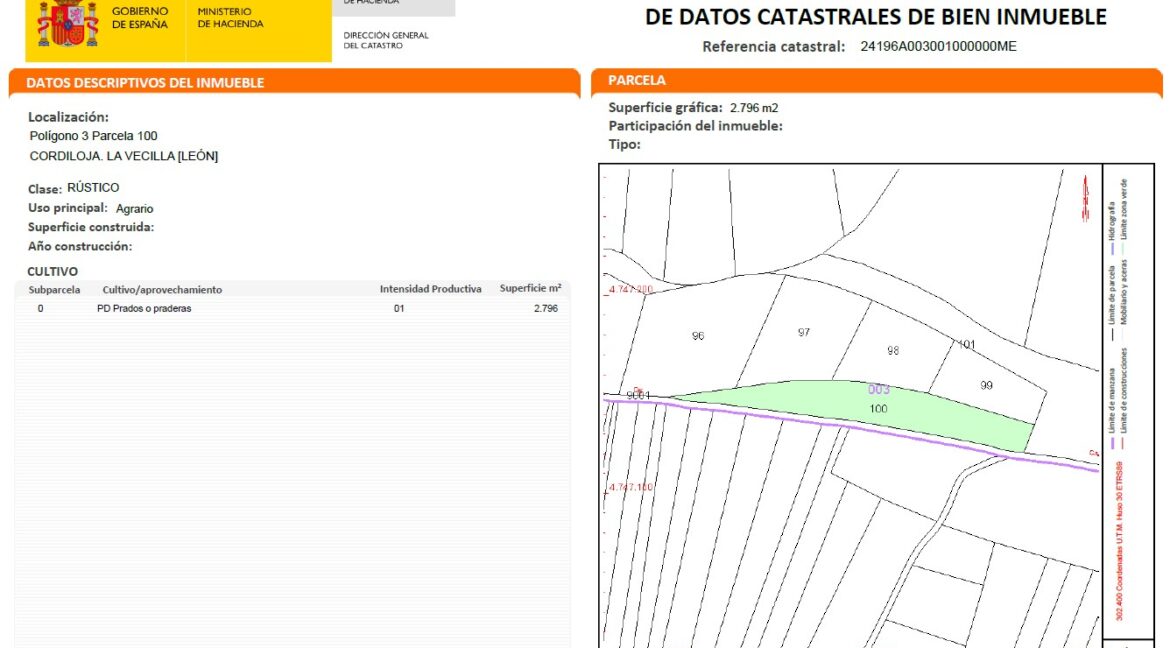Viewport: 1170px width, 648px height.
Task: Click parcel label 101 on the map
Action: pyautogui.click(x=966, y=344)
